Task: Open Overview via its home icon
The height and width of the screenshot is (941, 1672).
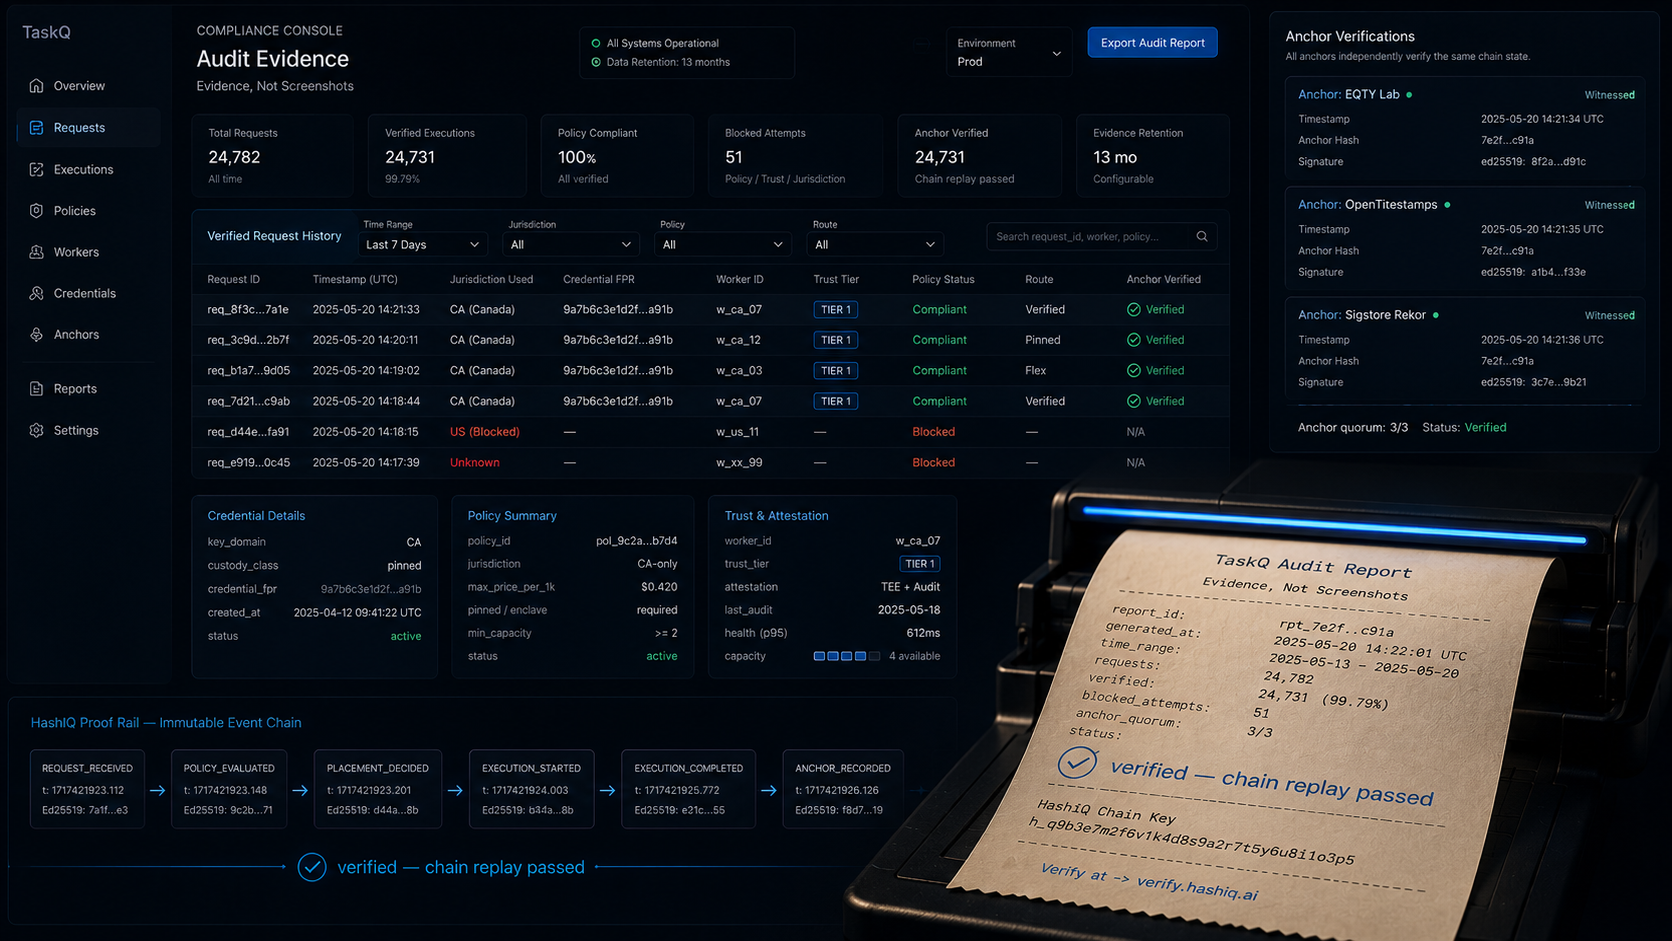Action: coord(36,86)
